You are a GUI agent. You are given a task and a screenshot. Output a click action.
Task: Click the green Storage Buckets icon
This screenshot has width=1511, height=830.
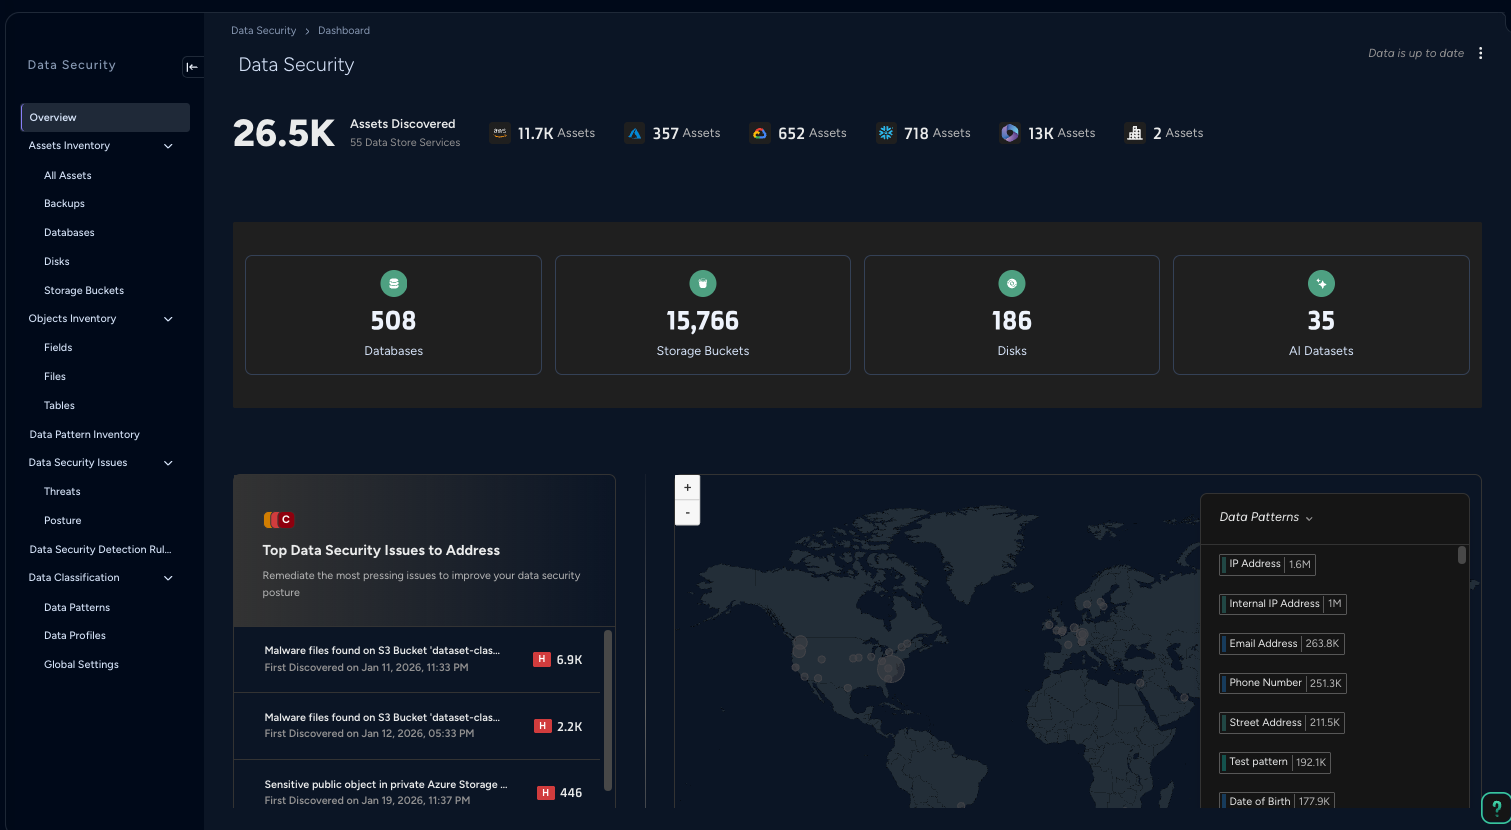[x=703, y=284]
